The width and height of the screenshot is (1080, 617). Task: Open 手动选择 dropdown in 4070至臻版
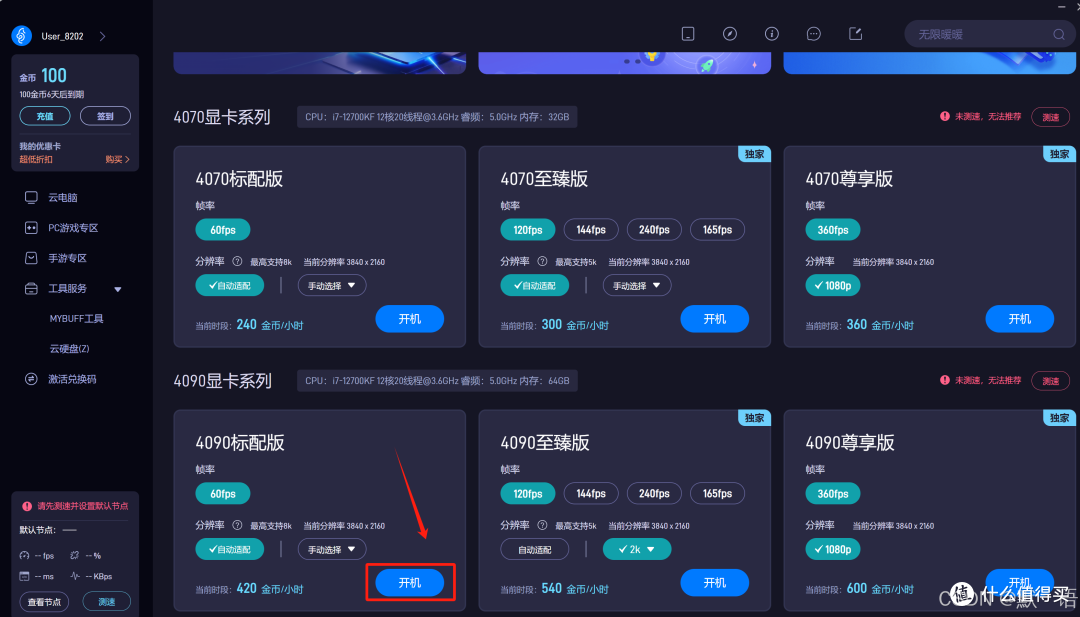point(637,286)
